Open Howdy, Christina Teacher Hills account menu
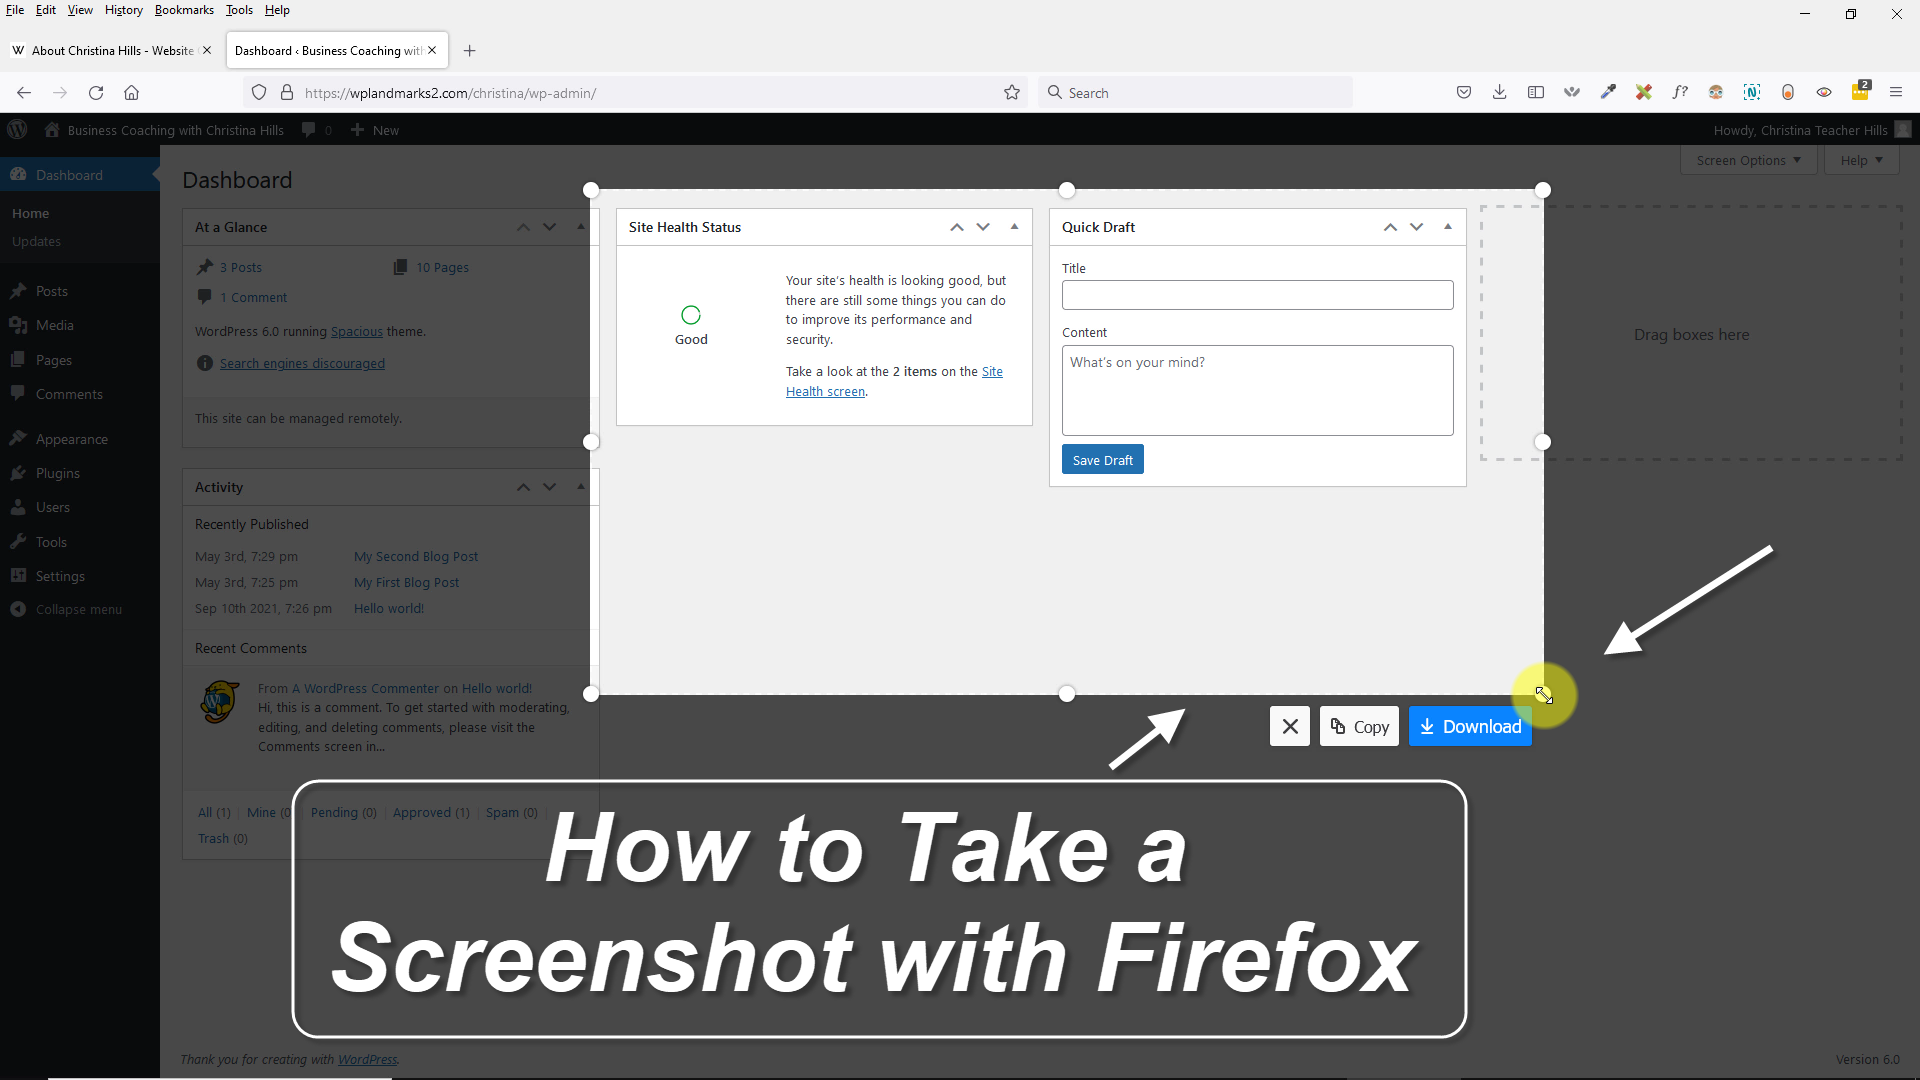 click(1812, 130)
